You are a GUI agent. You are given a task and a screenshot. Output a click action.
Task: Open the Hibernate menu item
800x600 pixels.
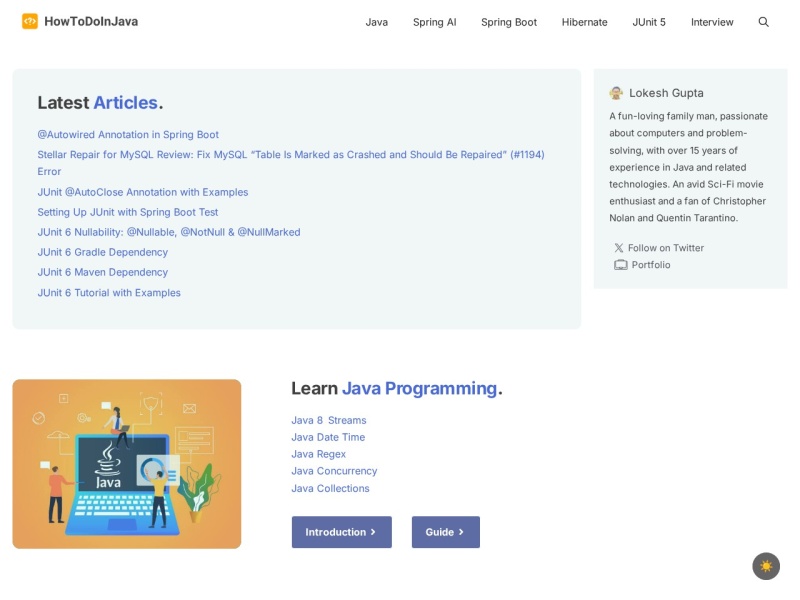coord(585,22)
